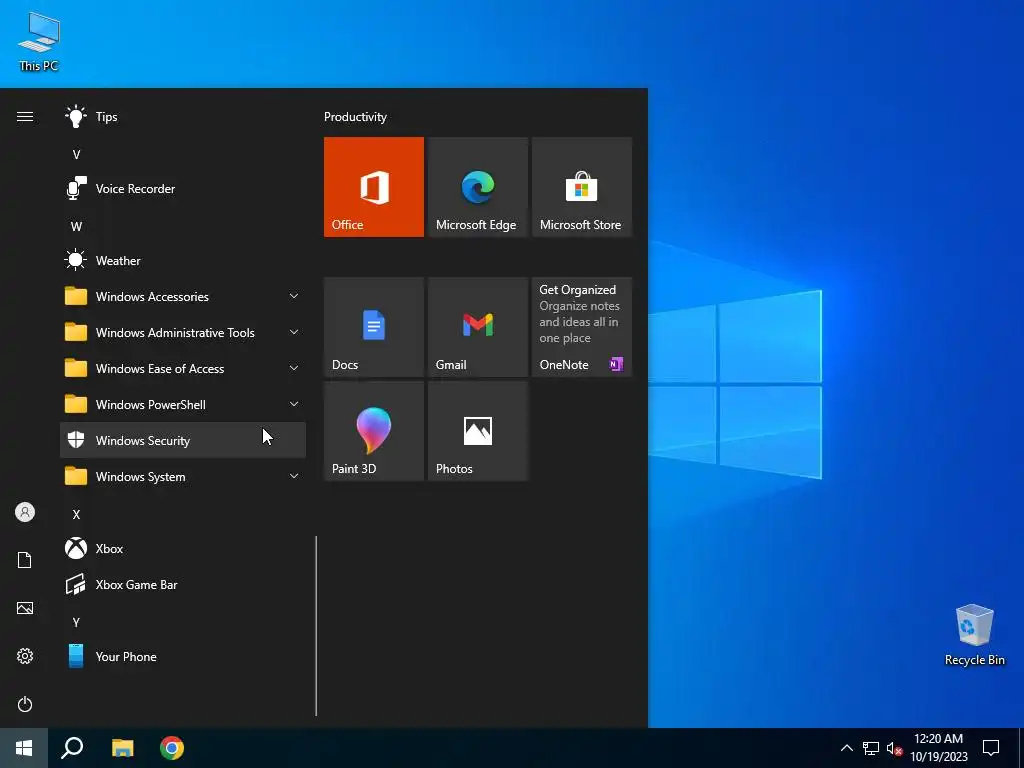Click the Start menu hamburger expand icon

click(25, 117)
